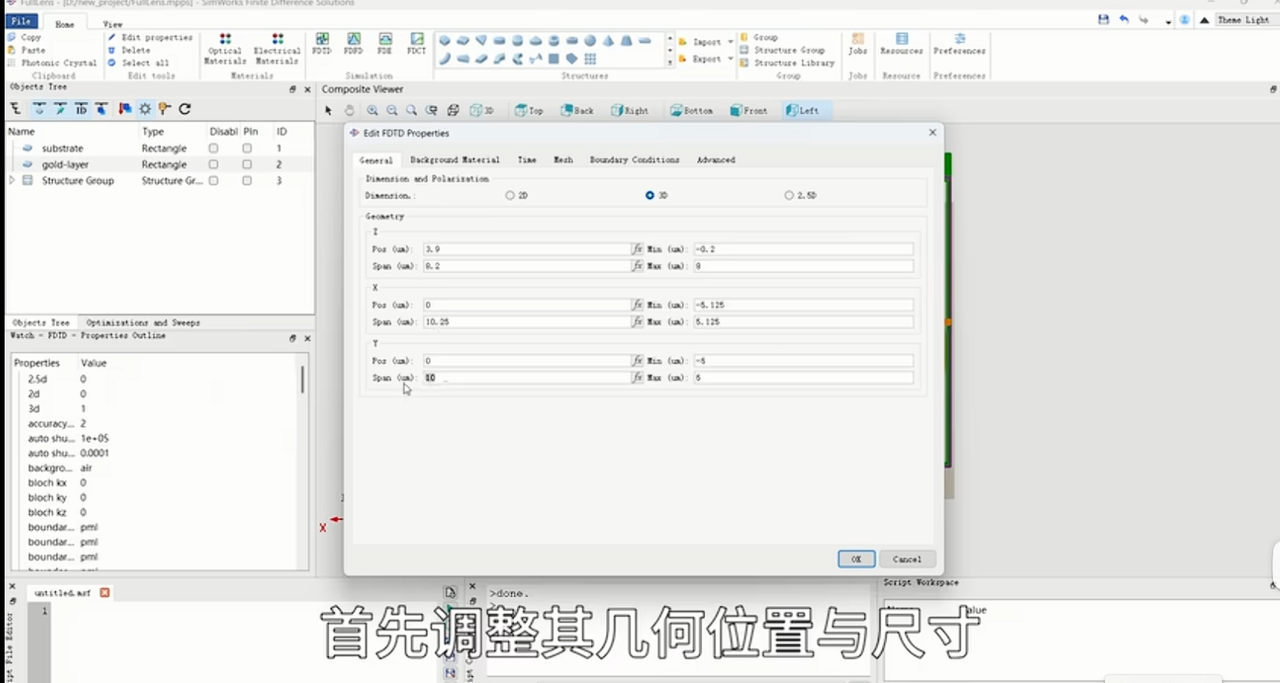Click the zoom in magnifier
Image resolution: width=1280 pixels, height=683 pixels.
(x=372, y=110)
